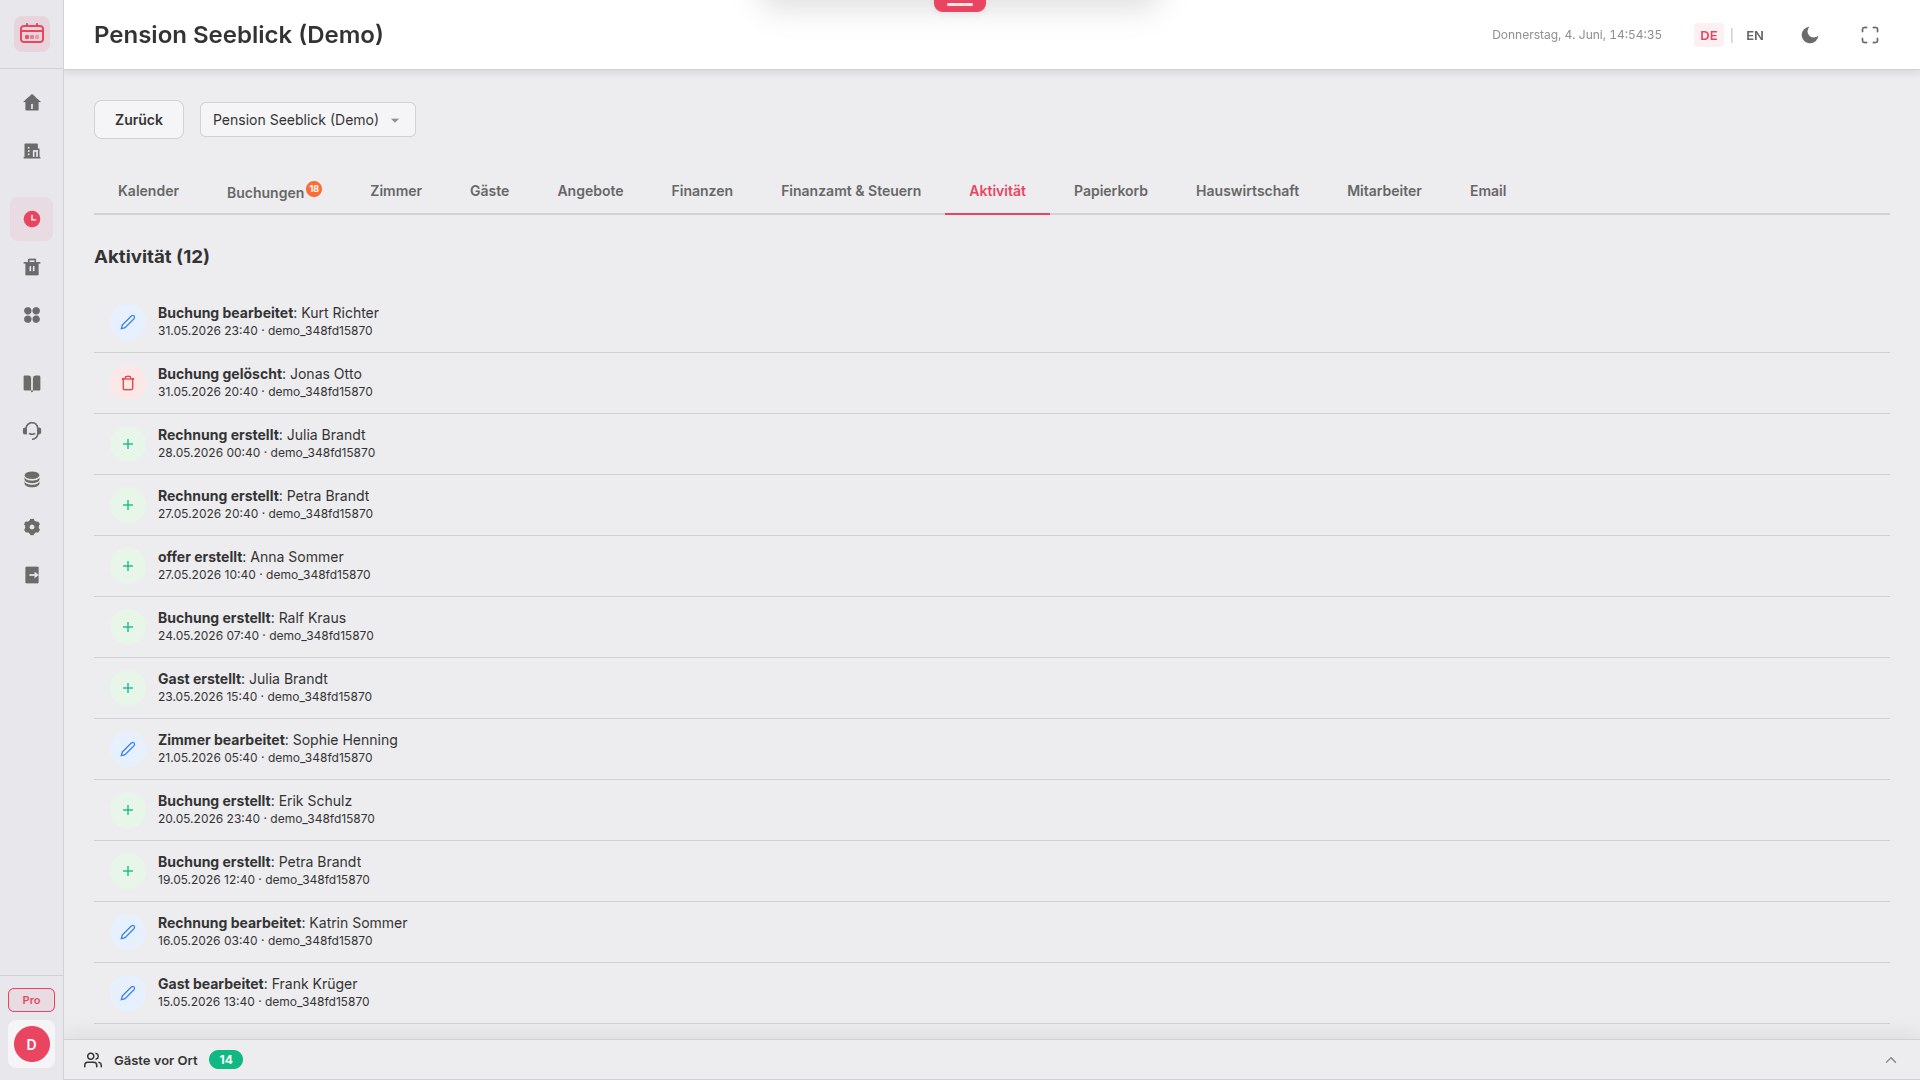The image size is (1920, 1080).
Task: Click pencil icon for Katrin Sommer invoice entry
Action: pyautogui.click(x=128, y=932)
